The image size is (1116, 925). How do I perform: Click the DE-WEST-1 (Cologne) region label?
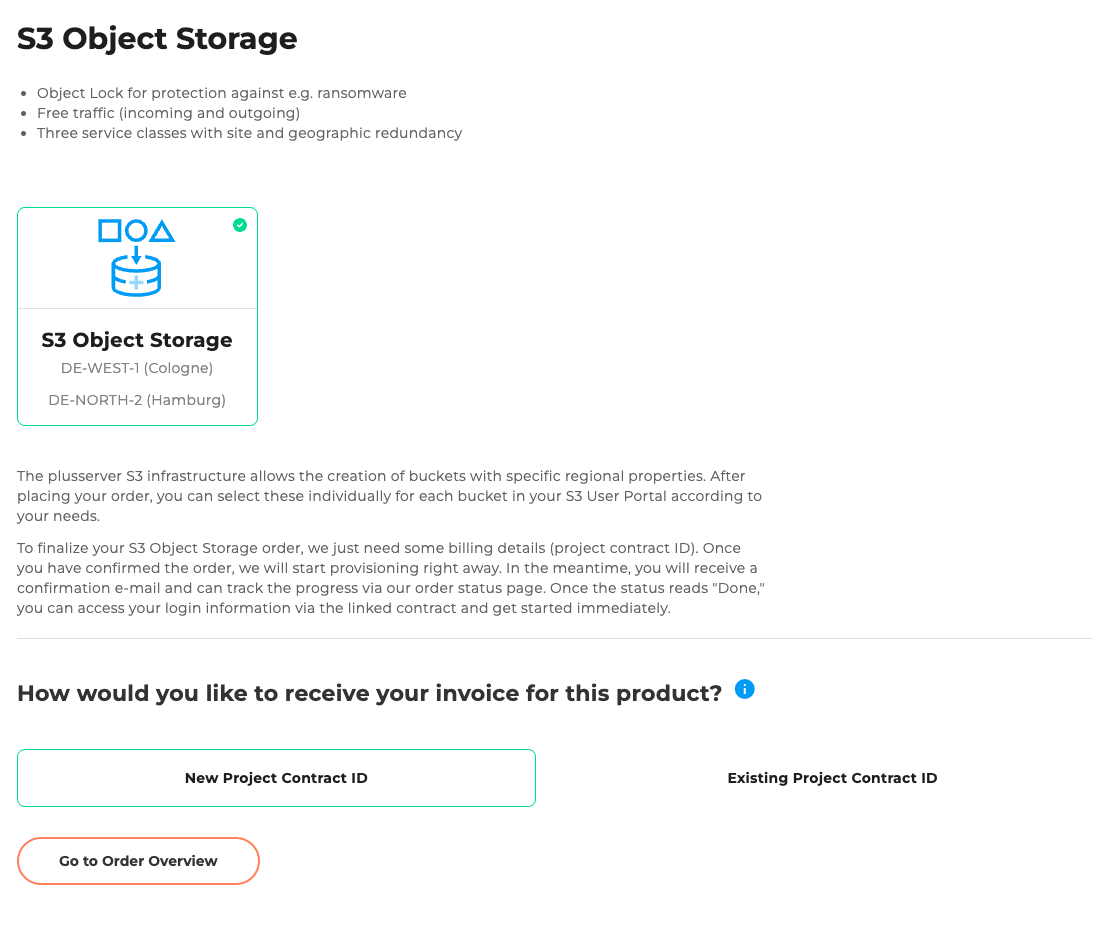(x=137, y=368)
